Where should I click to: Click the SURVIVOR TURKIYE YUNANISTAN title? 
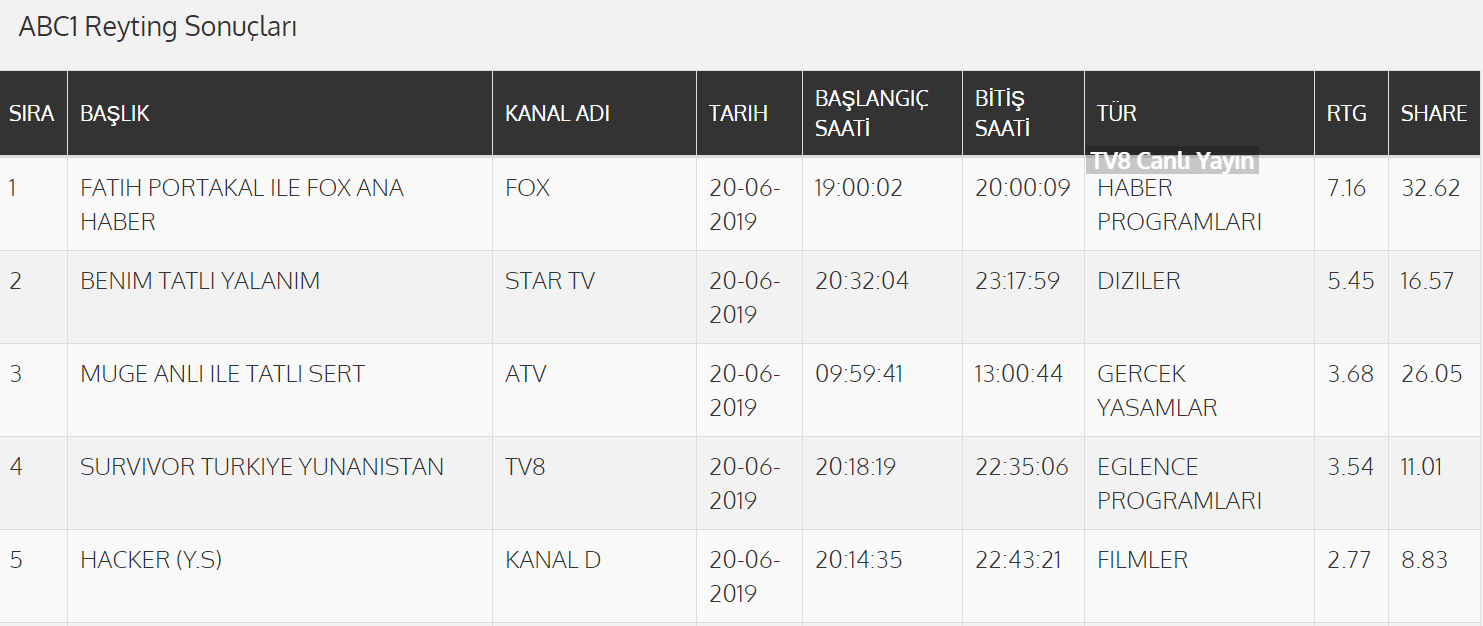click(x=262, y=467)
